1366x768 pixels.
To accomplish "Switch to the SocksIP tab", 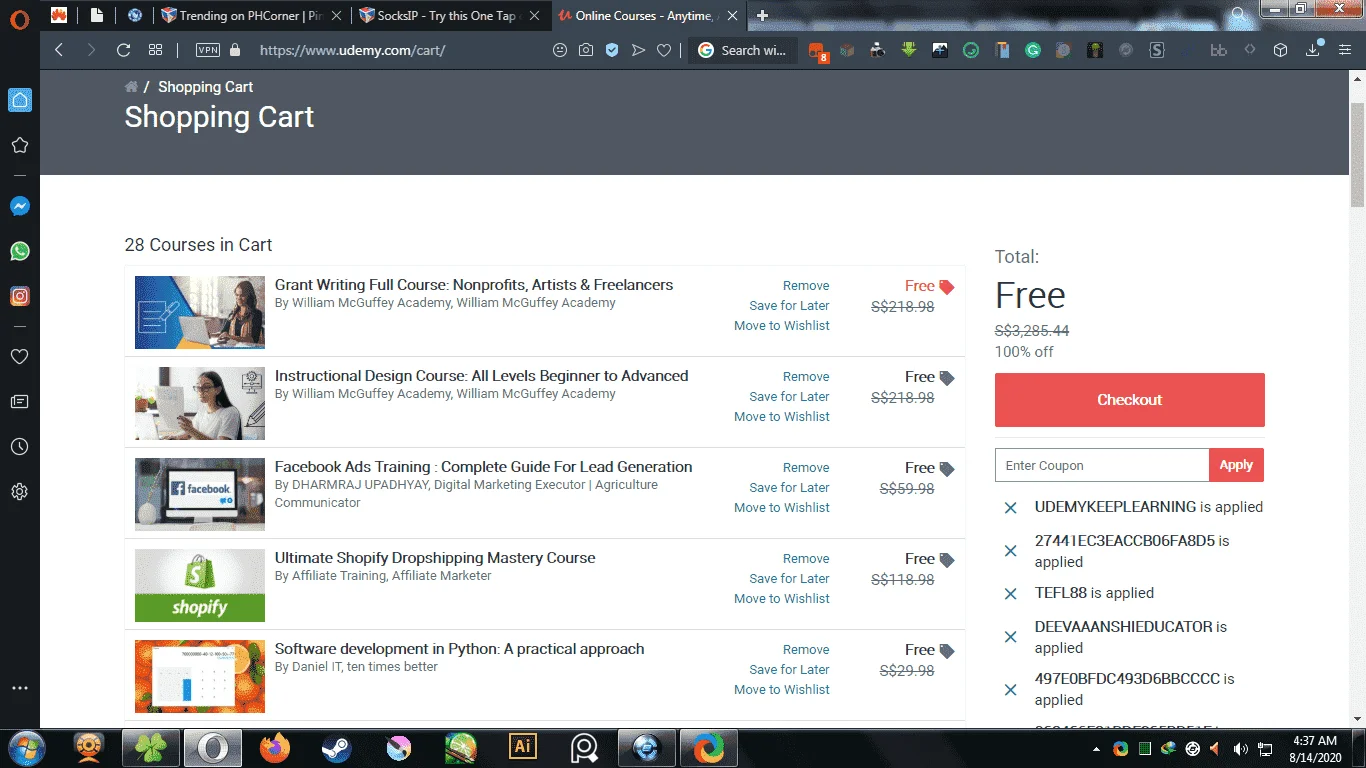I will [x=450, y=16].
